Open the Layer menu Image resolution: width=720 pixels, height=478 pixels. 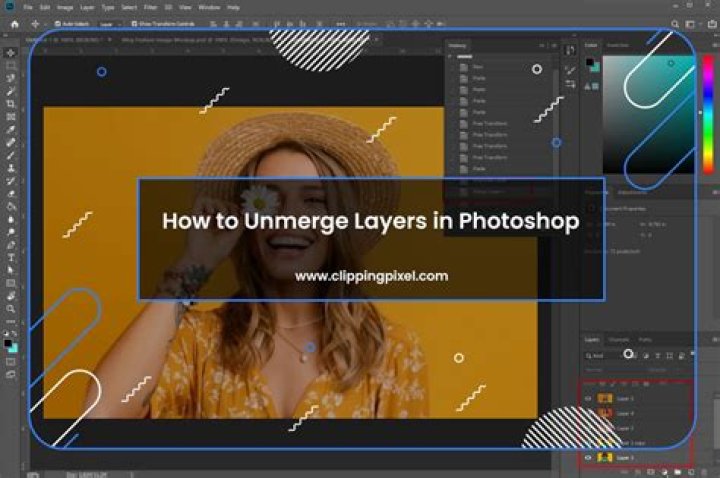[87, 6]
